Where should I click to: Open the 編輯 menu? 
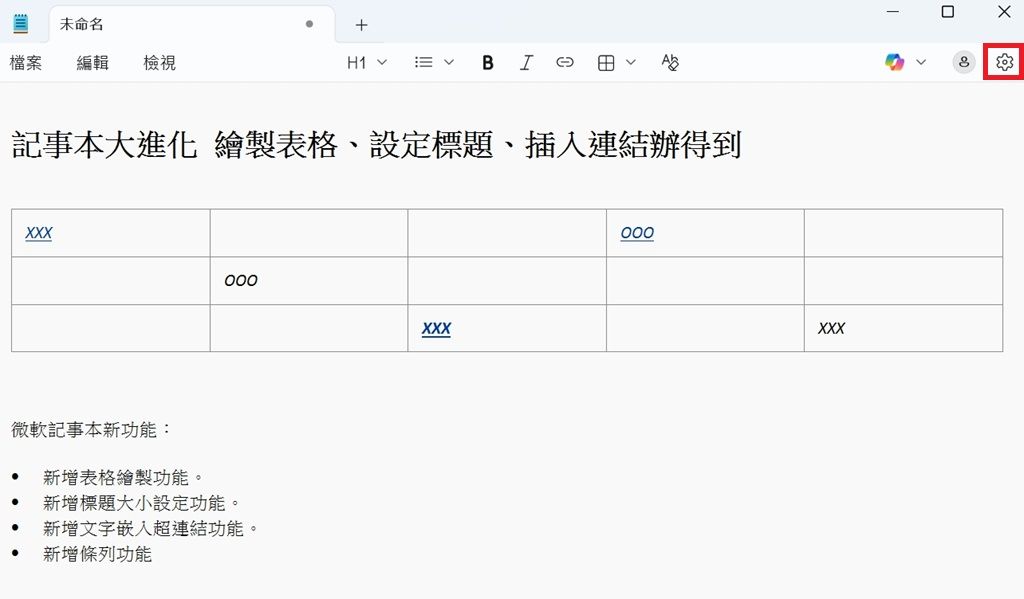click(93, 63)
